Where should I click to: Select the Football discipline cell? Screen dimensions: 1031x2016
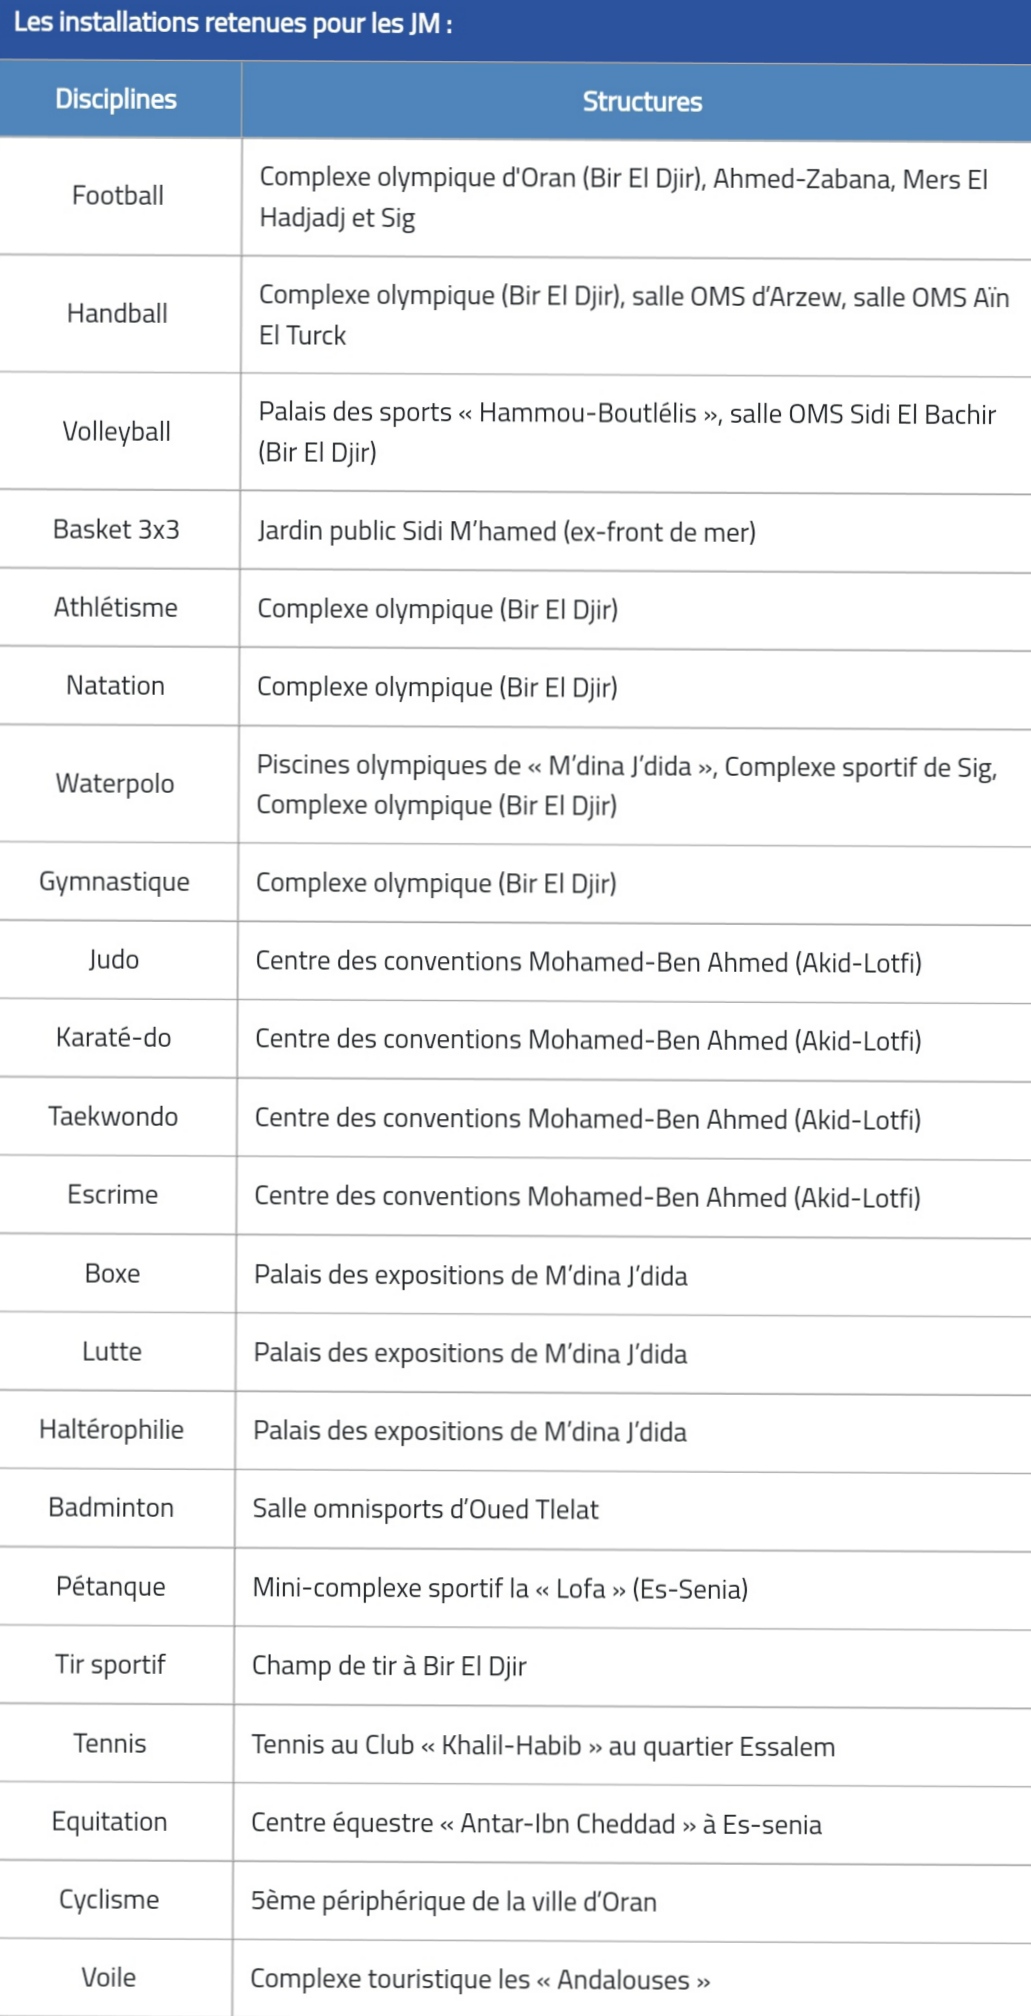pyautogui.click(x=118, y=195)
